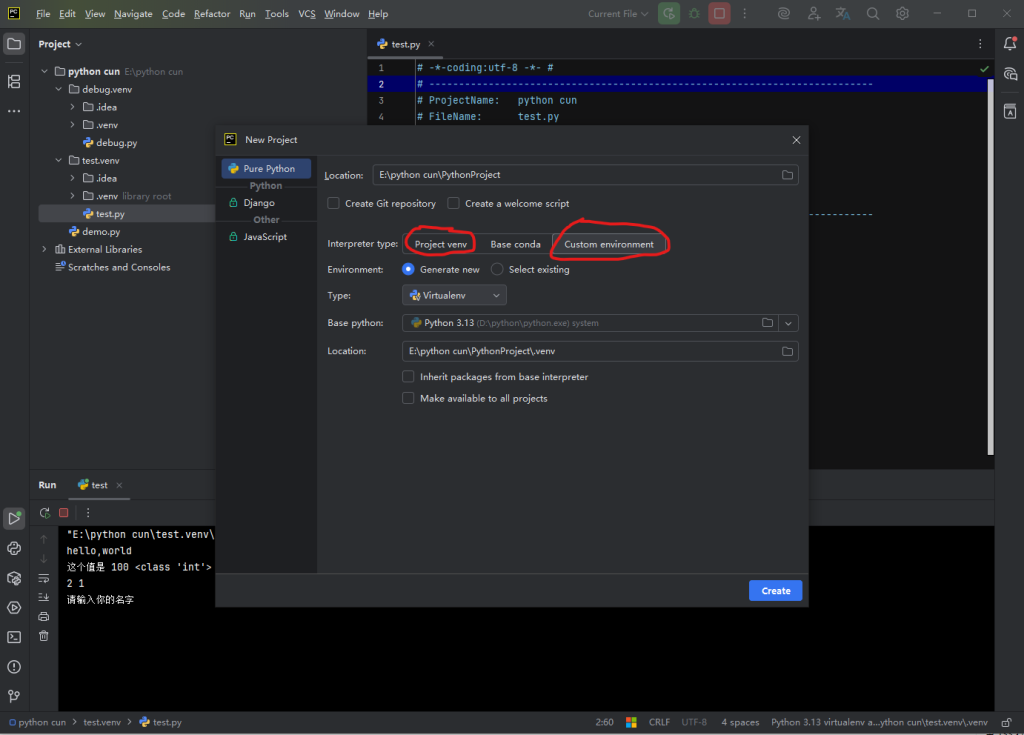Open the Refactor menu

[212, 14]
